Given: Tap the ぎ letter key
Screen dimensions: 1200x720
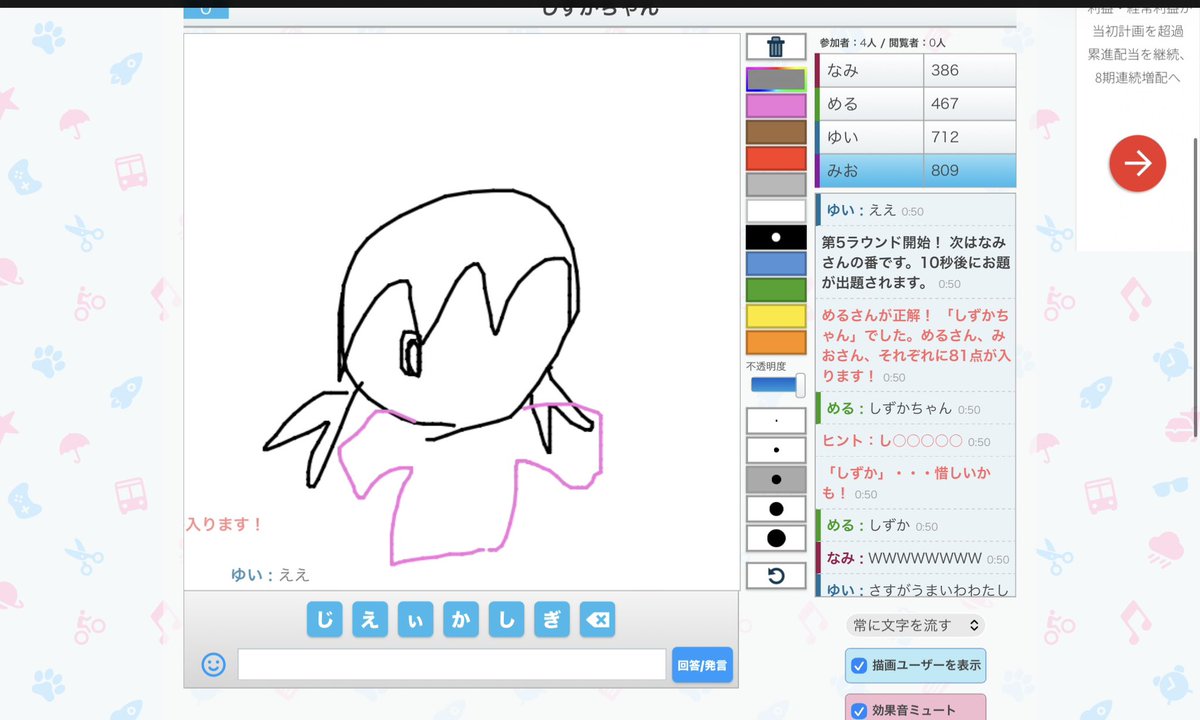Looking at the screenshot, I should click(552, 620).
